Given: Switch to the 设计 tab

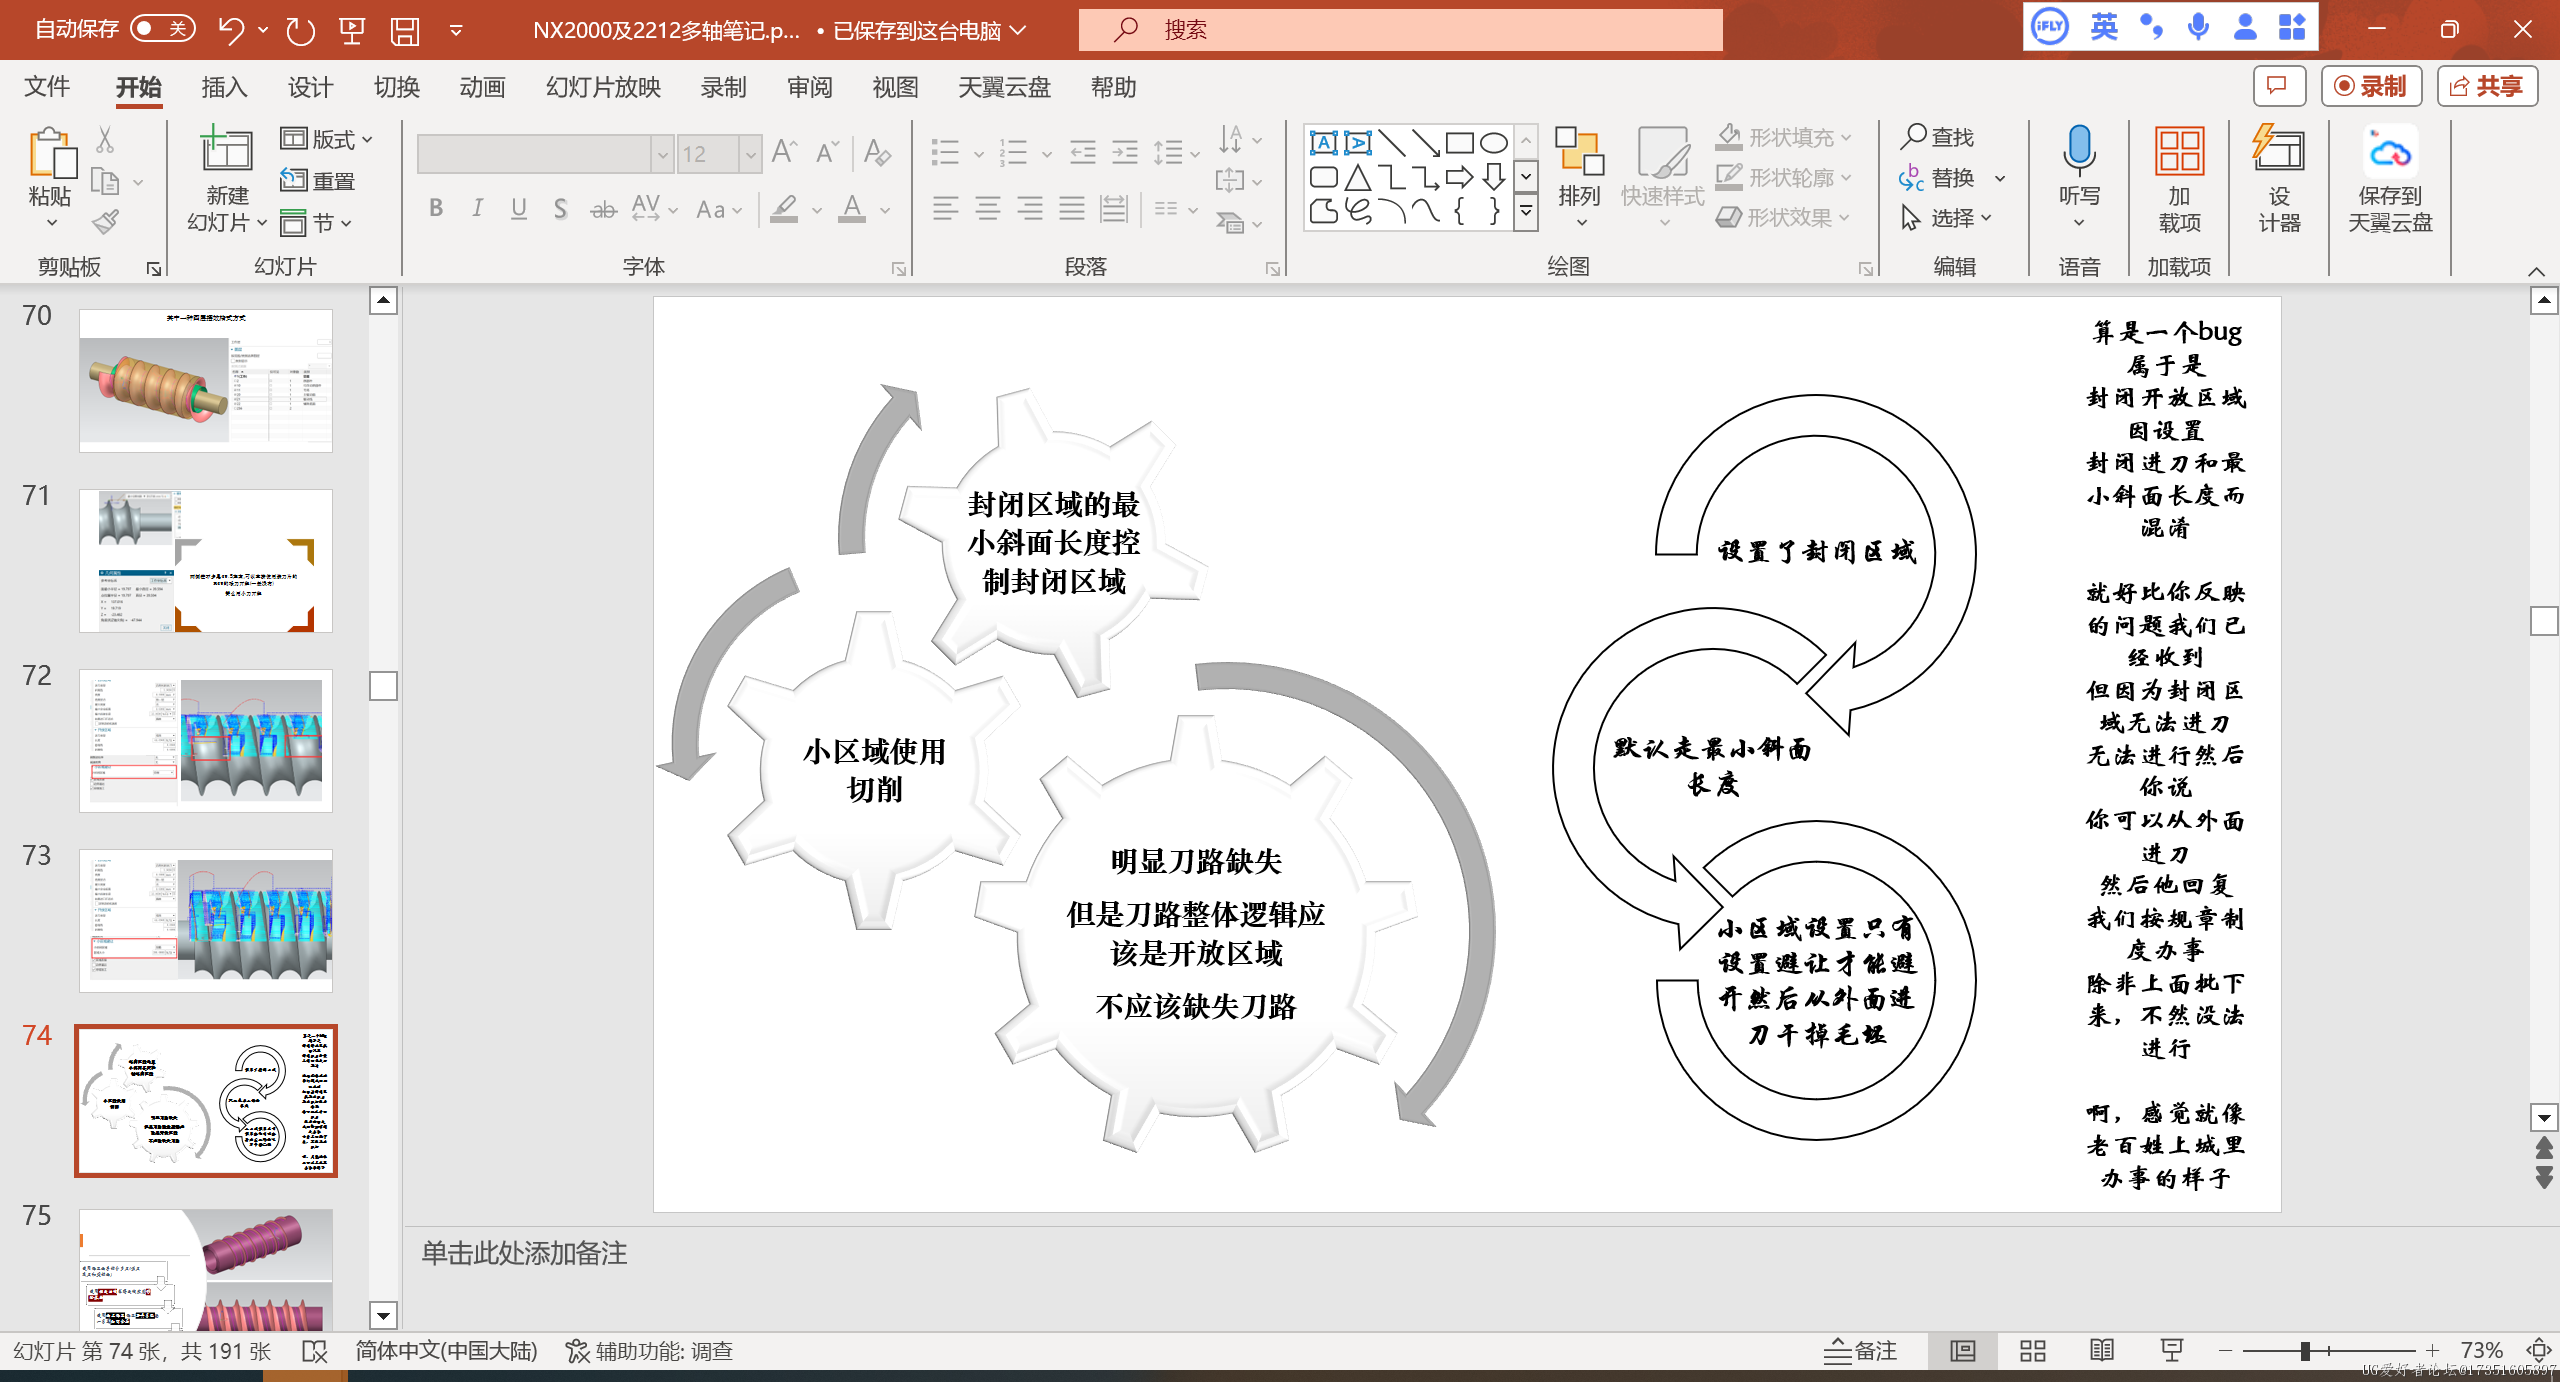Looking at the screenshot, I should click(310, 88).
